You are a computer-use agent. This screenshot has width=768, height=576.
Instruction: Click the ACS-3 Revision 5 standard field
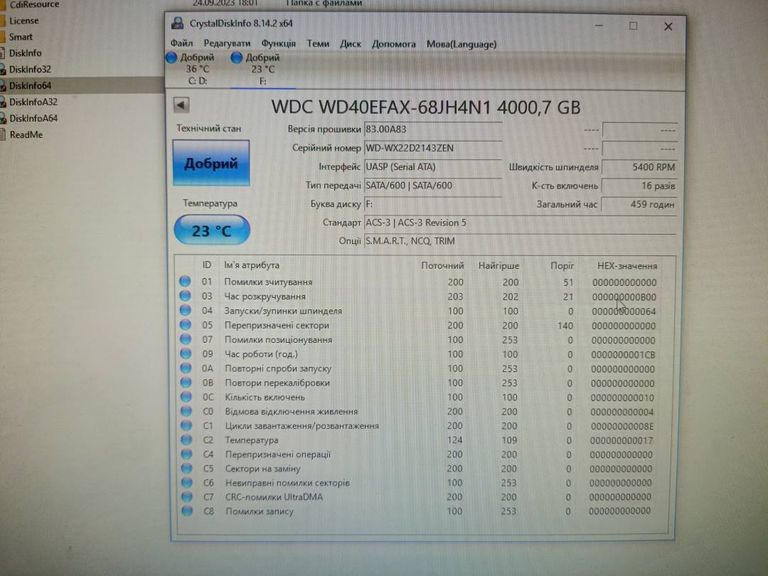tap(521, 222)
